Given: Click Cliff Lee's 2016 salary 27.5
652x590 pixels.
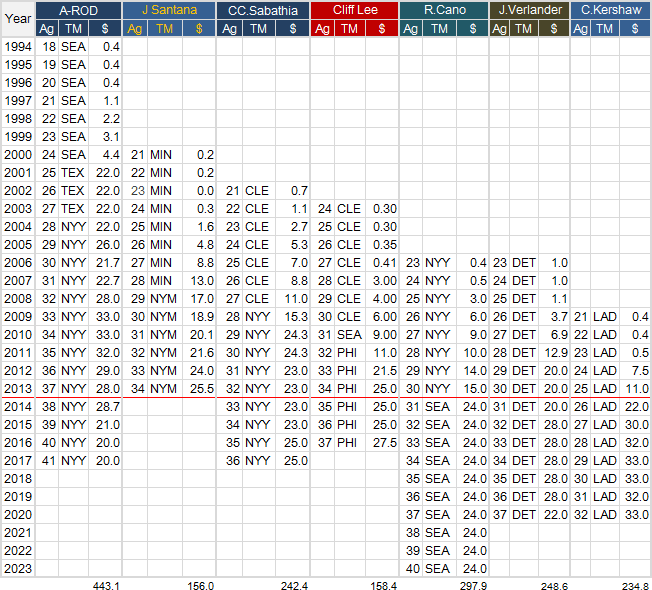Looking at the screenshot, I should click(382, 442).
